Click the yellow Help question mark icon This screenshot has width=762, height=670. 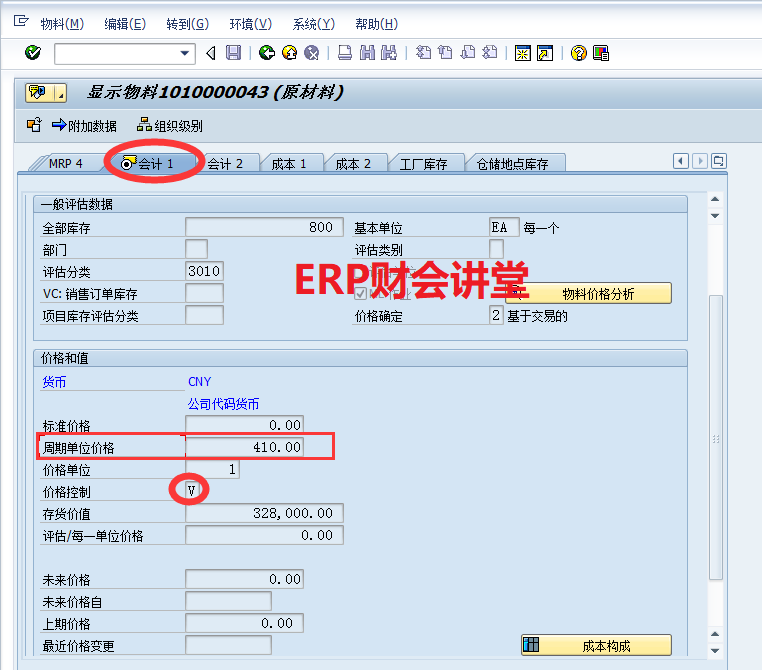click(x=578, y=53)
